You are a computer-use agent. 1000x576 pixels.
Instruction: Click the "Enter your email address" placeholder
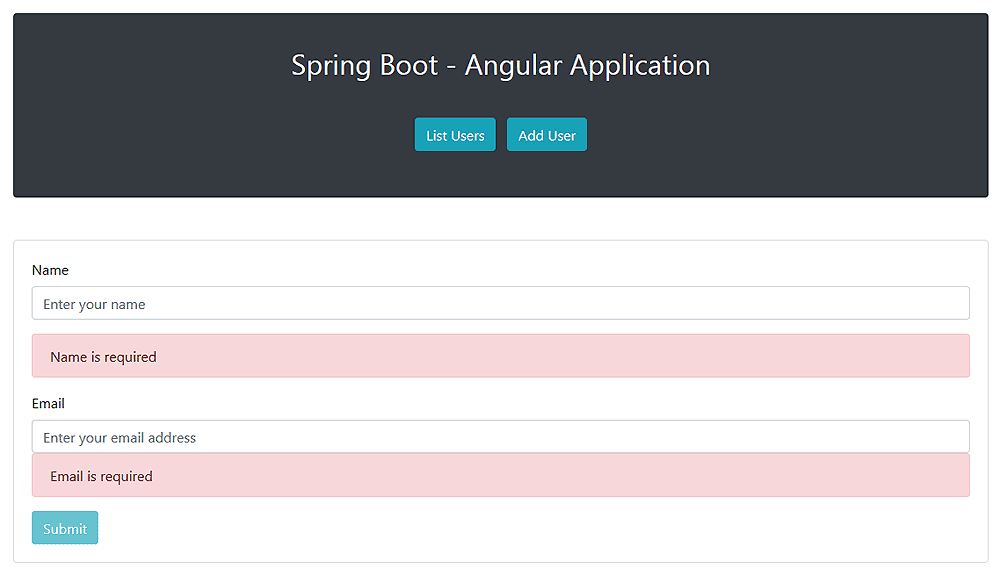coord(119,437)
